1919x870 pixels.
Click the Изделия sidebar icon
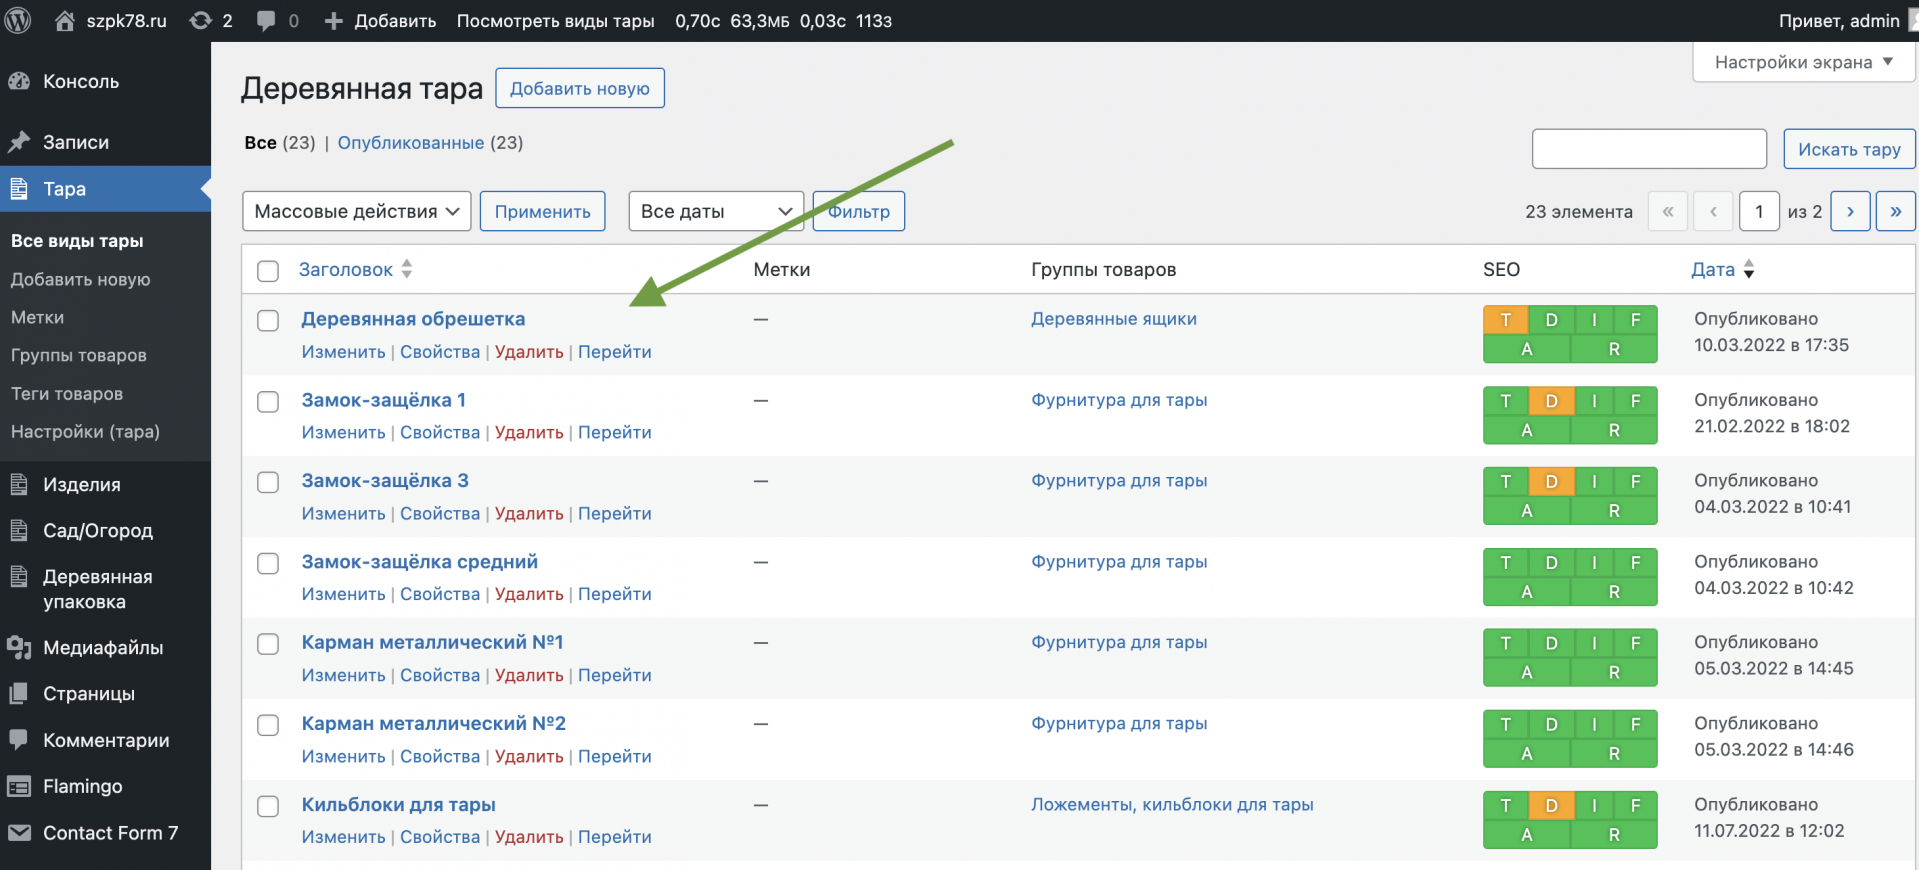(19, 485)
